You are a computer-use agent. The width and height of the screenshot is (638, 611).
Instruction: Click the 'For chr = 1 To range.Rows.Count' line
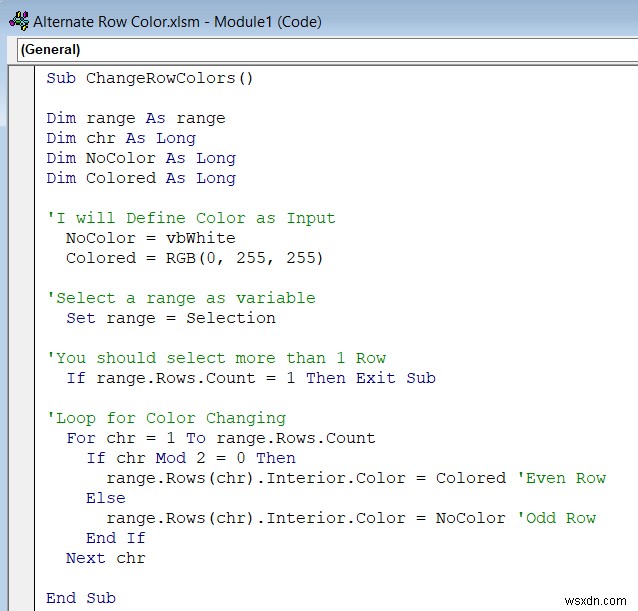click(x=220, y=438)
